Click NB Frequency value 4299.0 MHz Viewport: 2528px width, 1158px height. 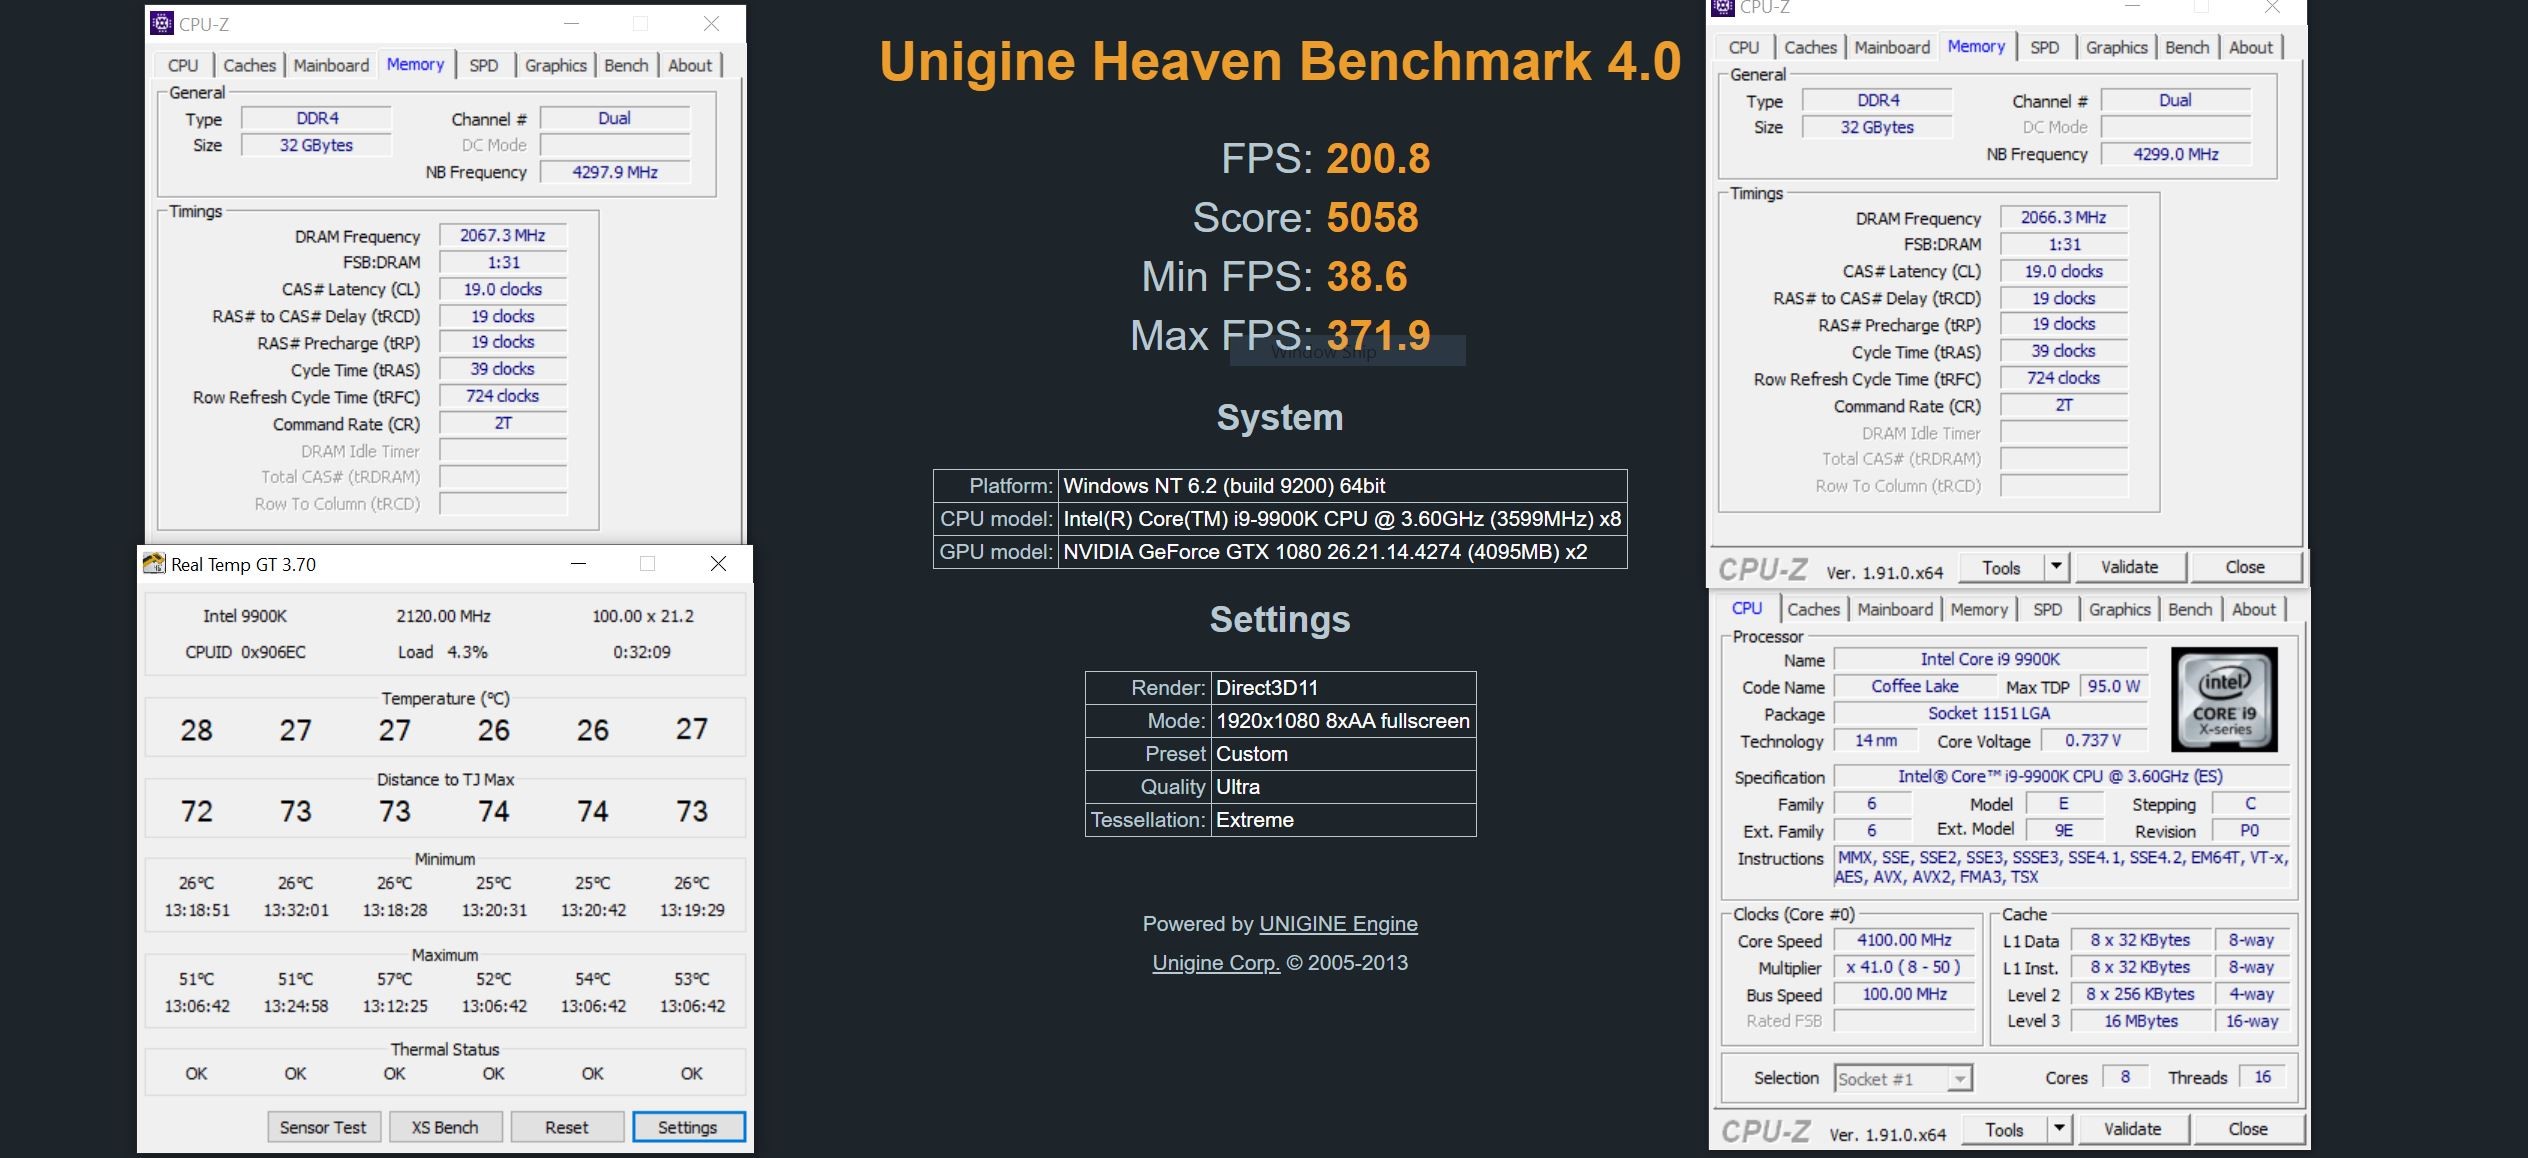coord(2176,154)
